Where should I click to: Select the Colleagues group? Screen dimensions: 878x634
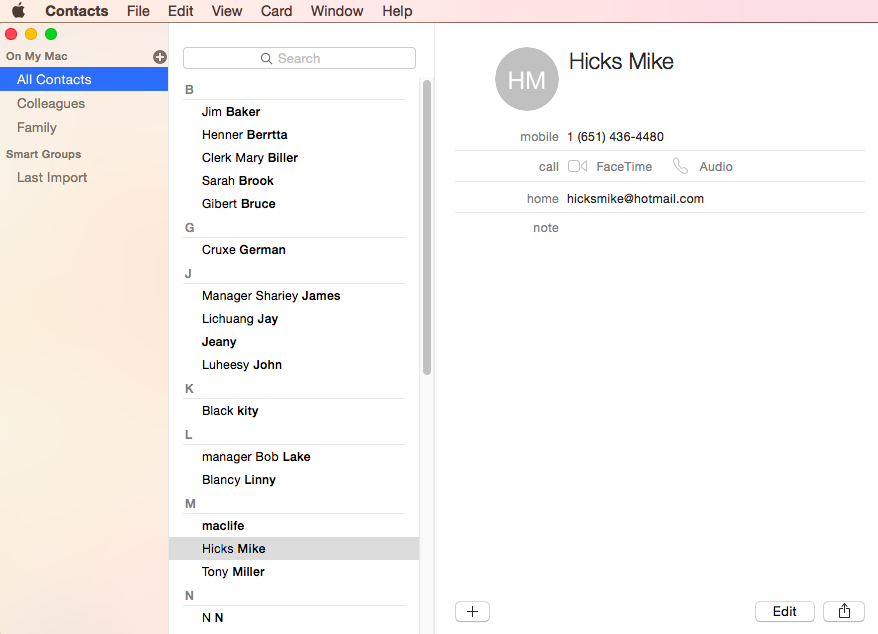(x=51, y=103)
